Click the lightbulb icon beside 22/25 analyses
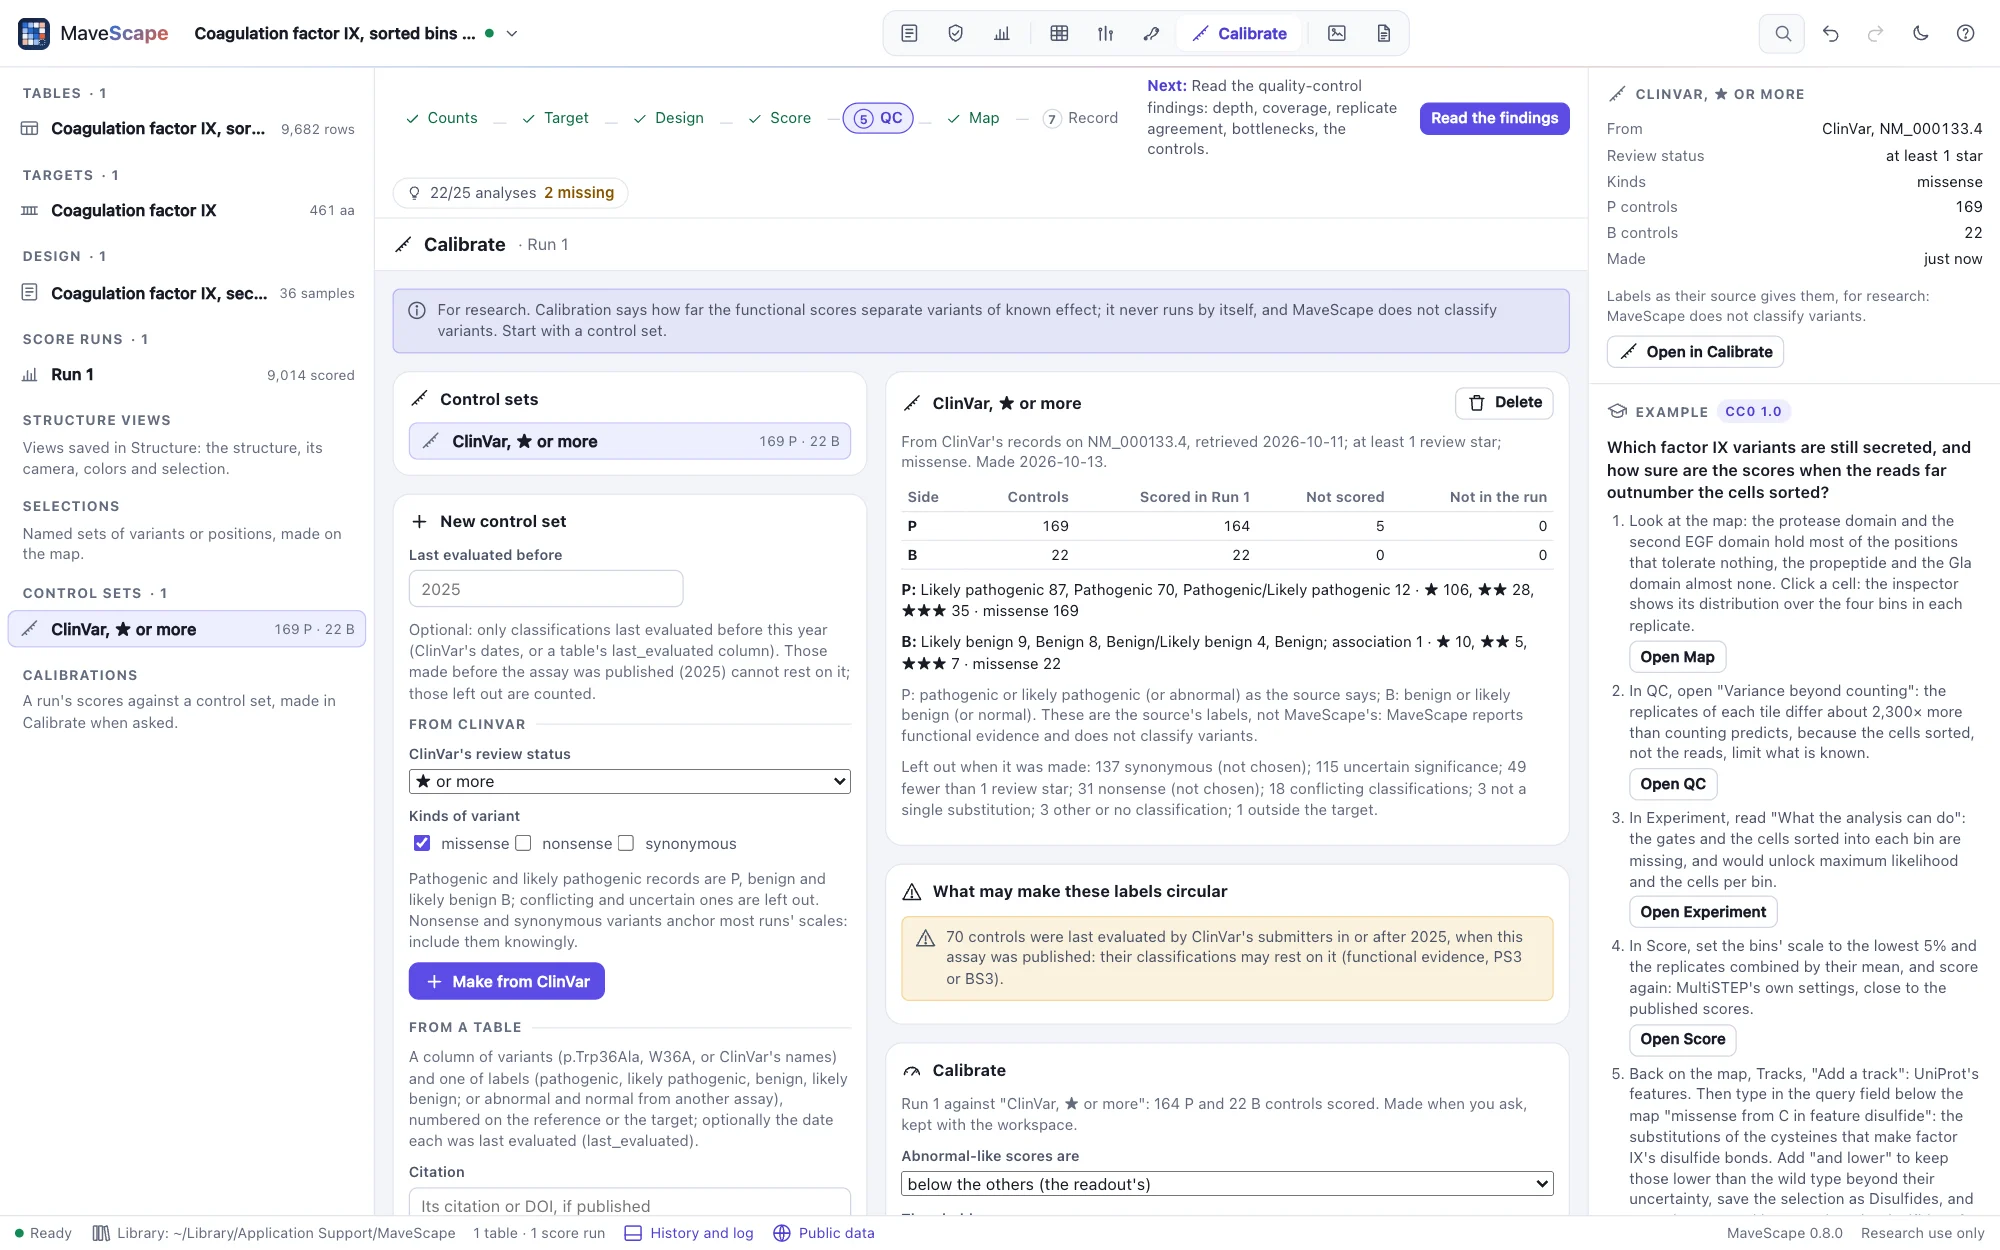The width and height of the screenshot is (2000, 1250). point(414,193)
